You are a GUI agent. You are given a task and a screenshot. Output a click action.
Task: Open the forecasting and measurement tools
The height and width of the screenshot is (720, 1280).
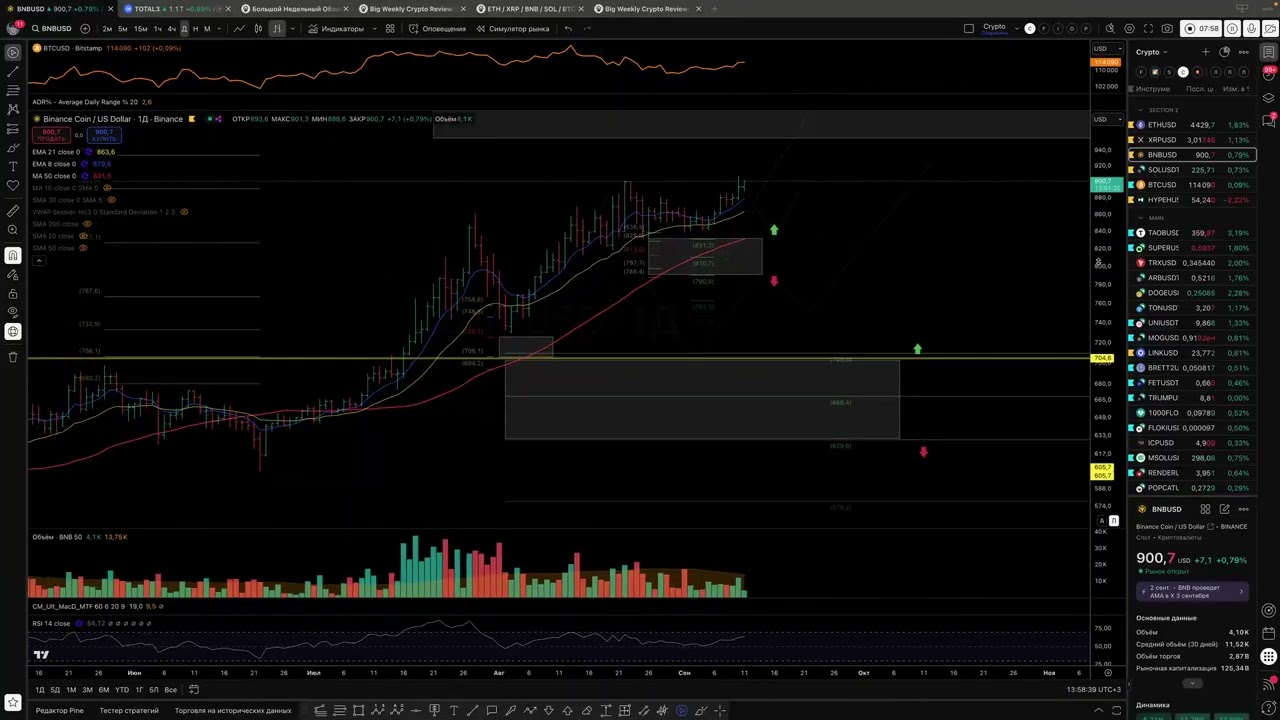click(x=13, y=127)
